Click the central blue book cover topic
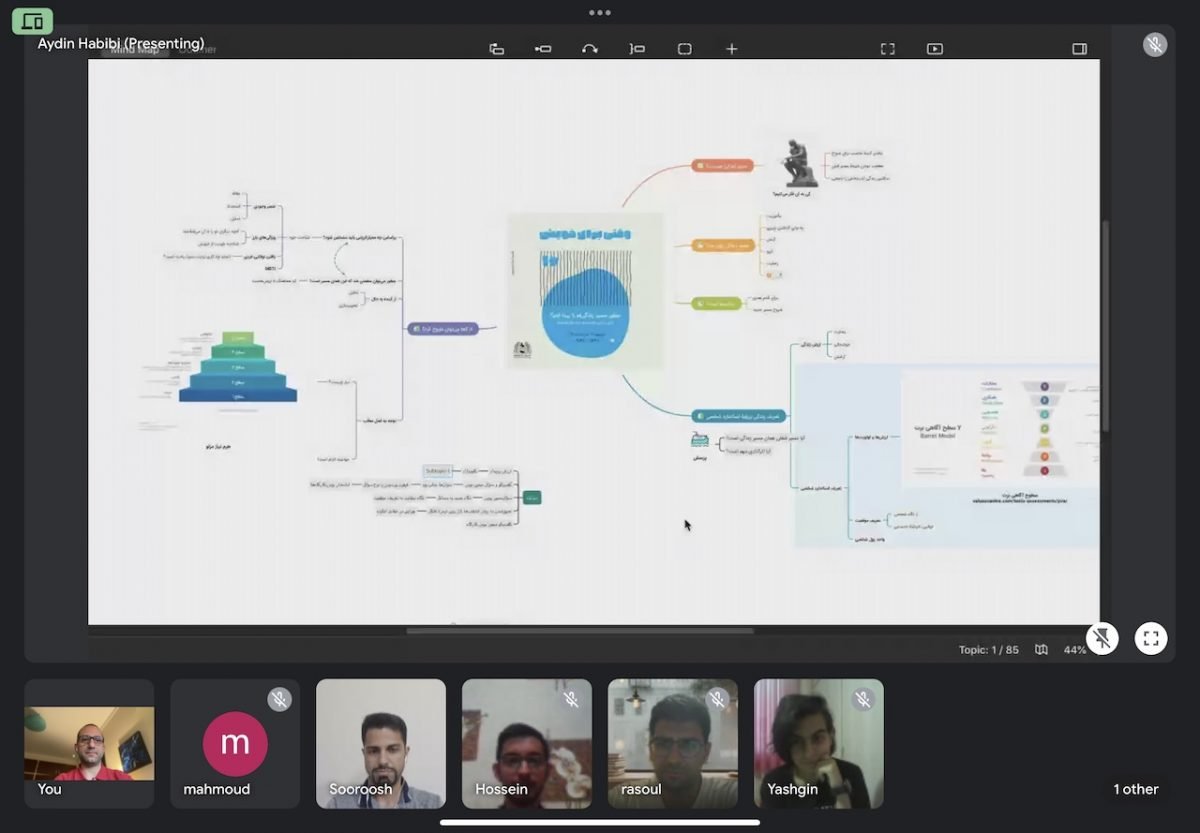The width and height of the screenshot is (1200, 833). [584, 291]
